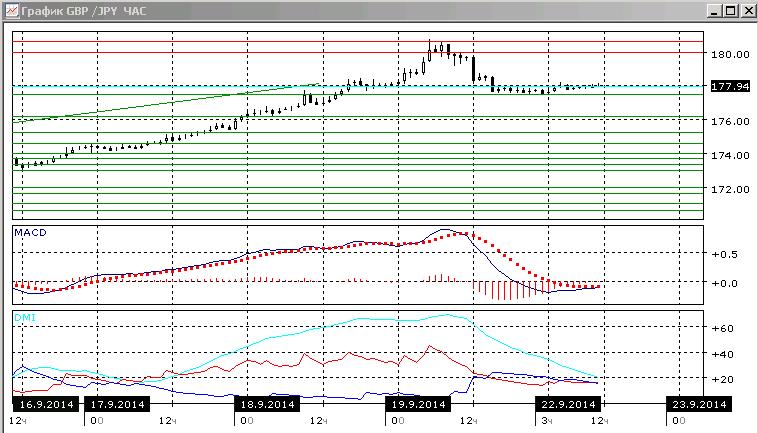Click the 17.9.2014 date marker
Viewport: 758px width, 433px height.
pos(117,404)
